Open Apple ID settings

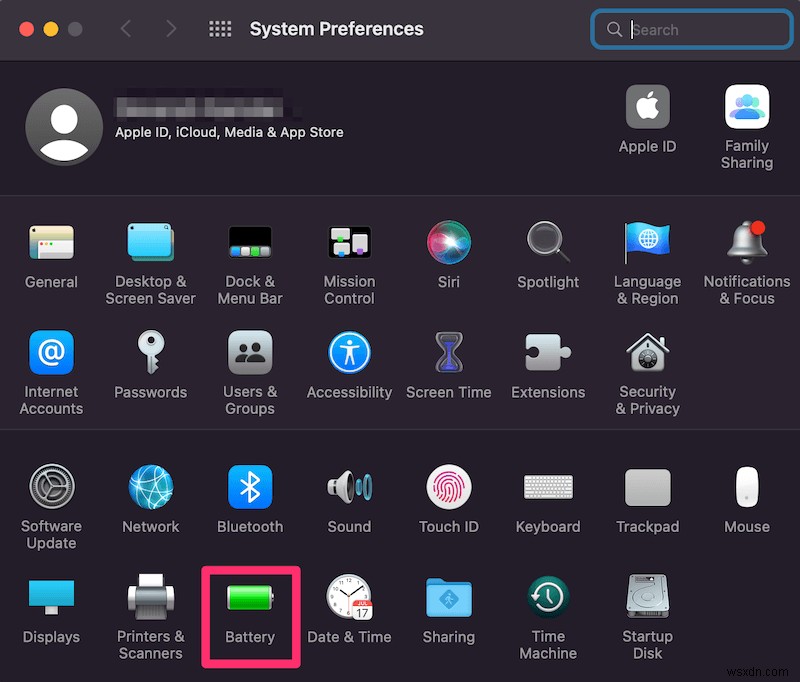(x=647, y=106)
